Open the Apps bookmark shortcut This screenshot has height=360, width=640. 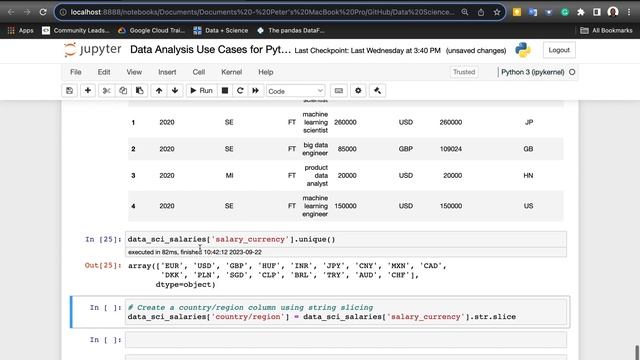coord(20,30)
